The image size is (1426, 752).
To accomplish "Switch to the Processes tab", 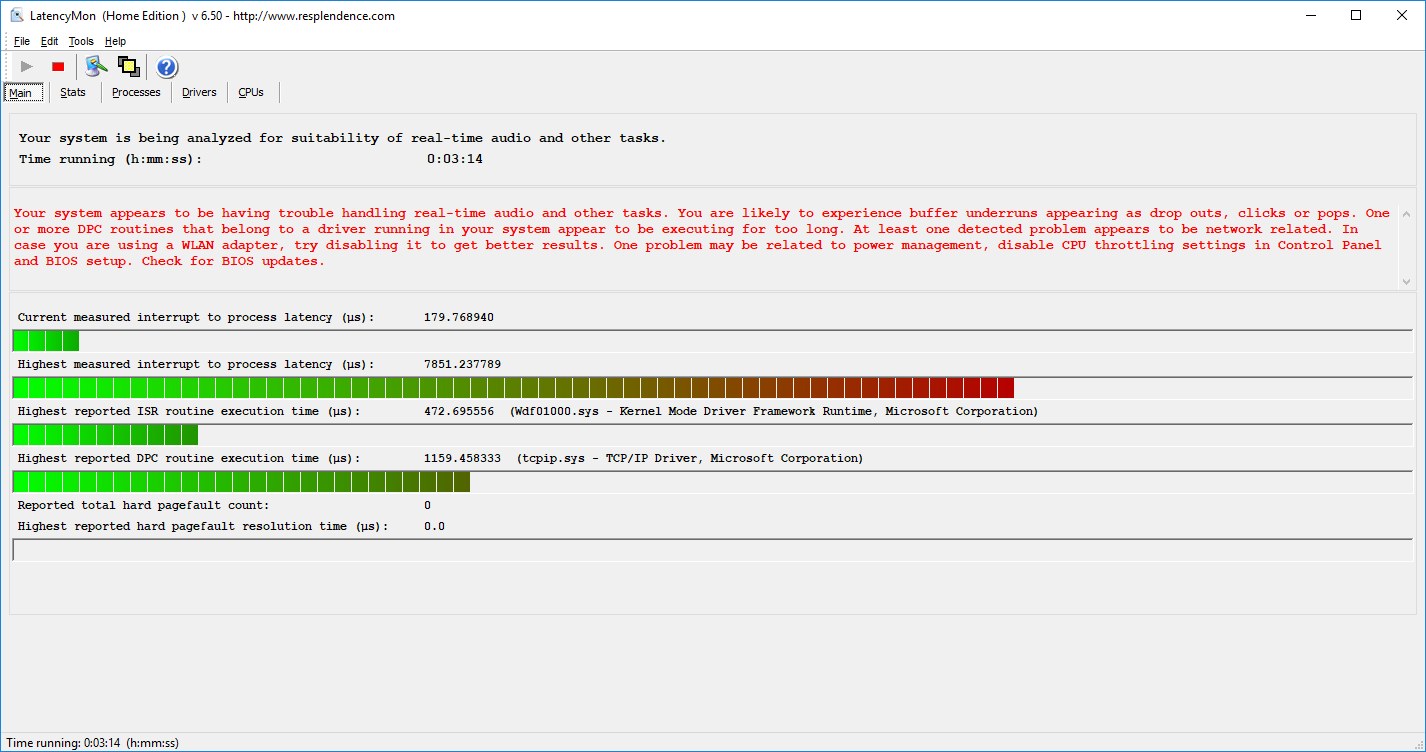I will 136,92.
